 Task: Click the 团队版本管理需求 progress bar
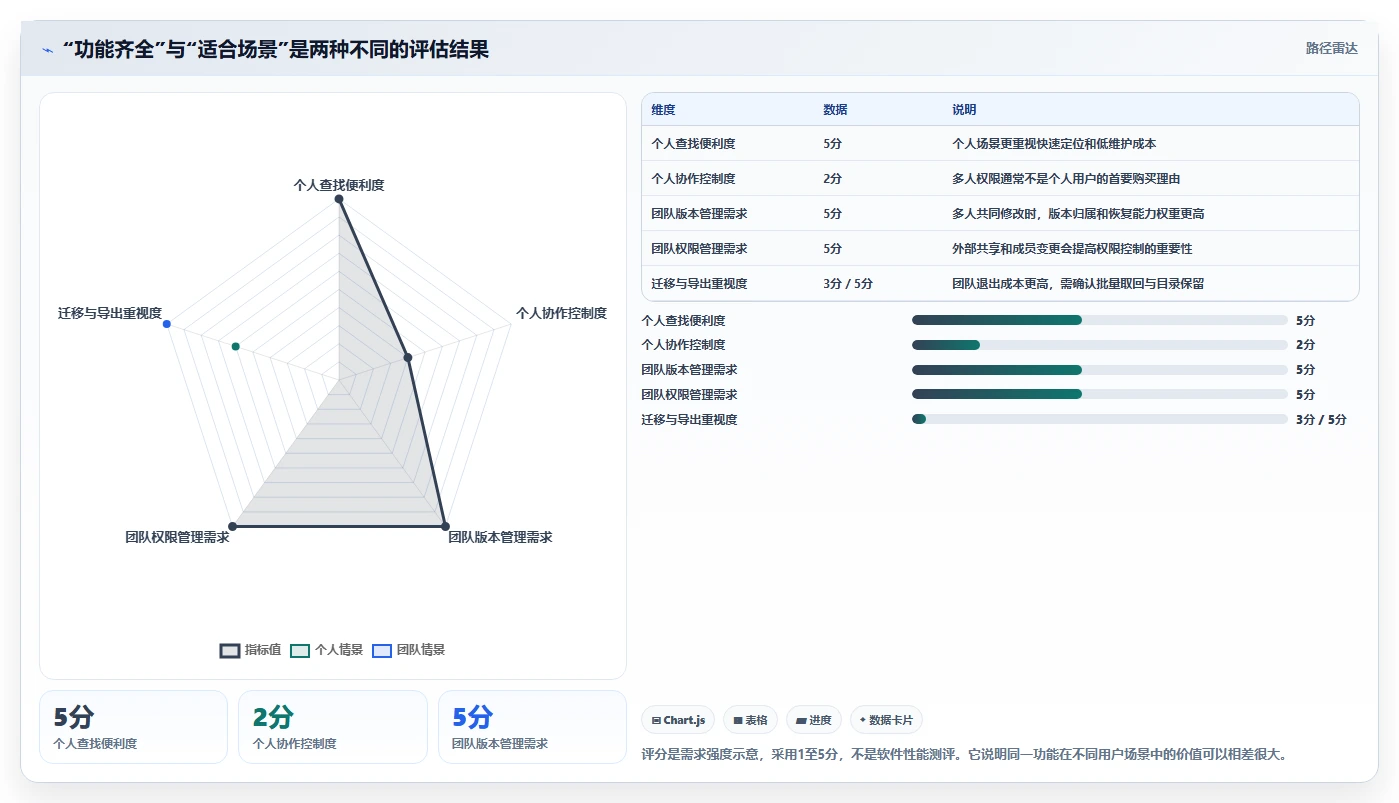pyautogui.click(x=1100, y=370)
